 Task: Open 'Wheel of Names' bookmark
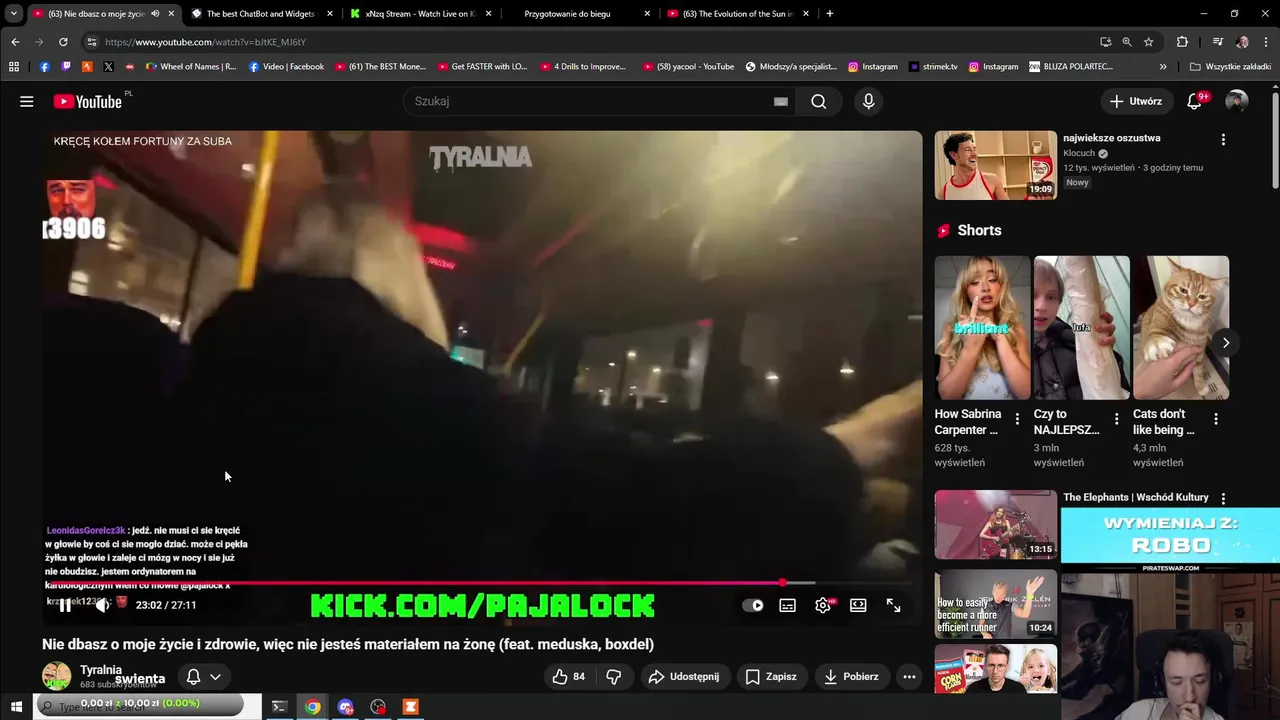[x=191, y=67]
